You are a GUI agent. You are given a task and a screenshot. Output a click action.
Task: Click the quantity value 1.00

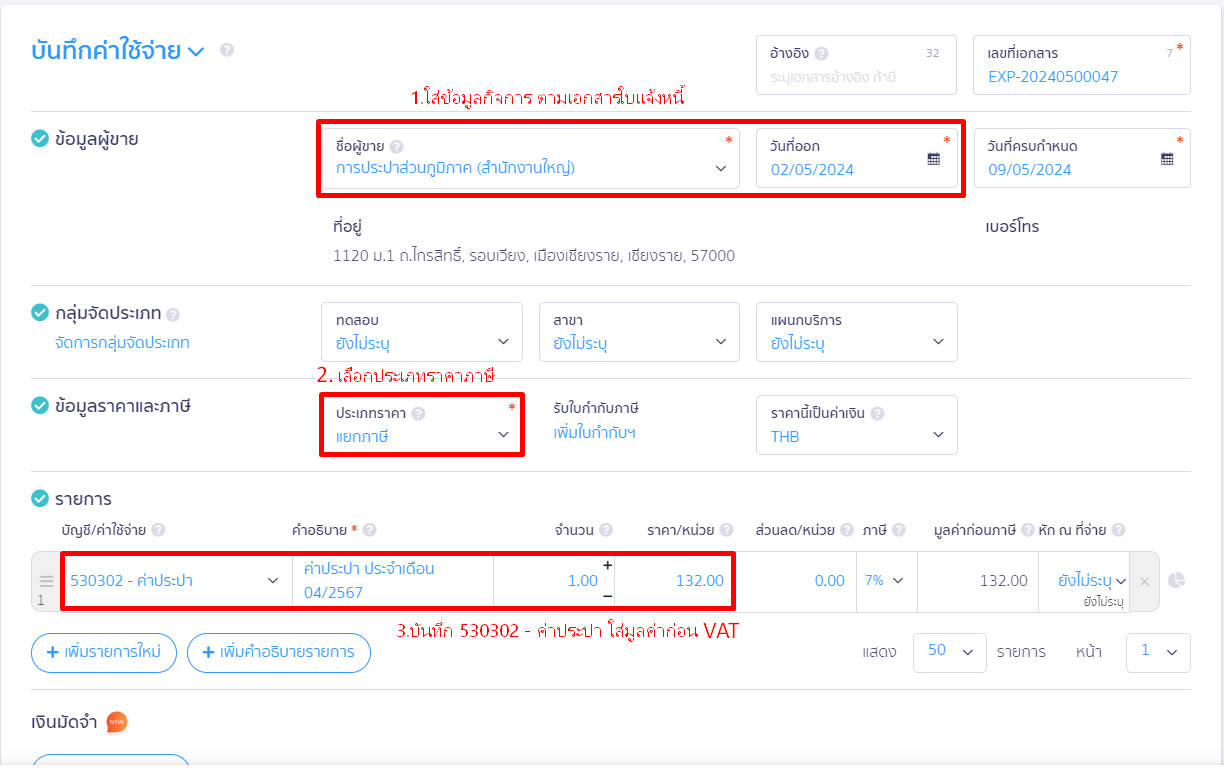(x=582, y=581)
